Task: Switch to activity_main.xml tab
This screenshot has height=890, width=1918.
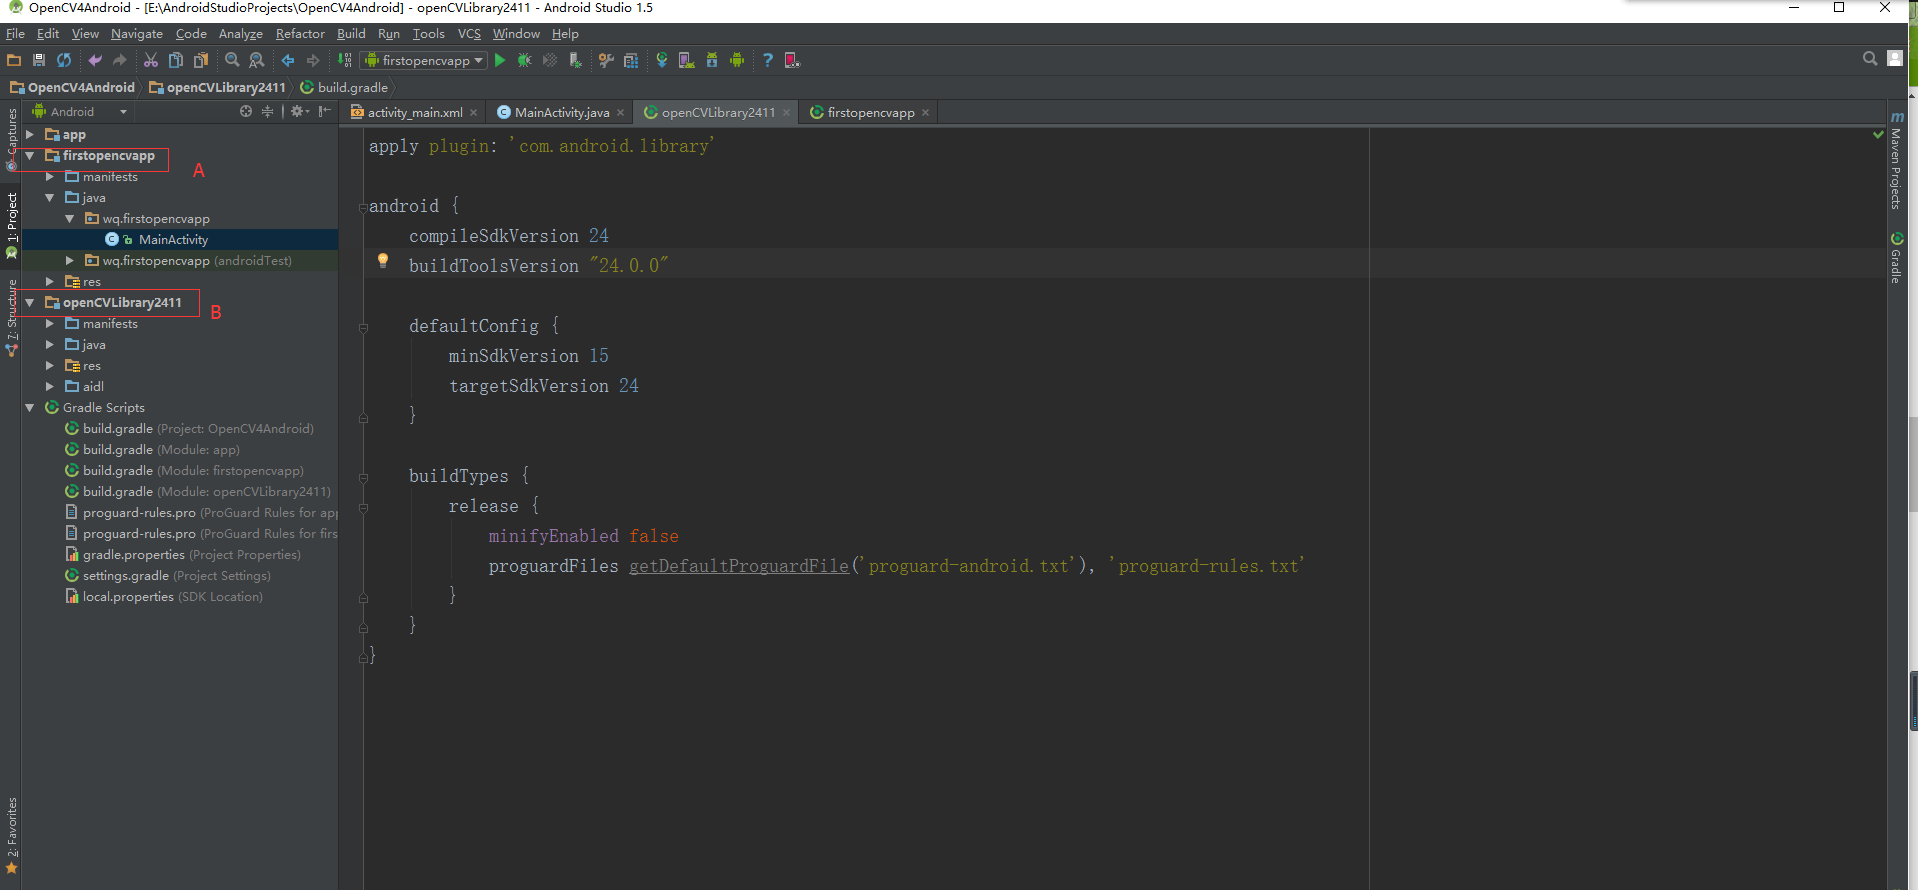Action: 414,112
